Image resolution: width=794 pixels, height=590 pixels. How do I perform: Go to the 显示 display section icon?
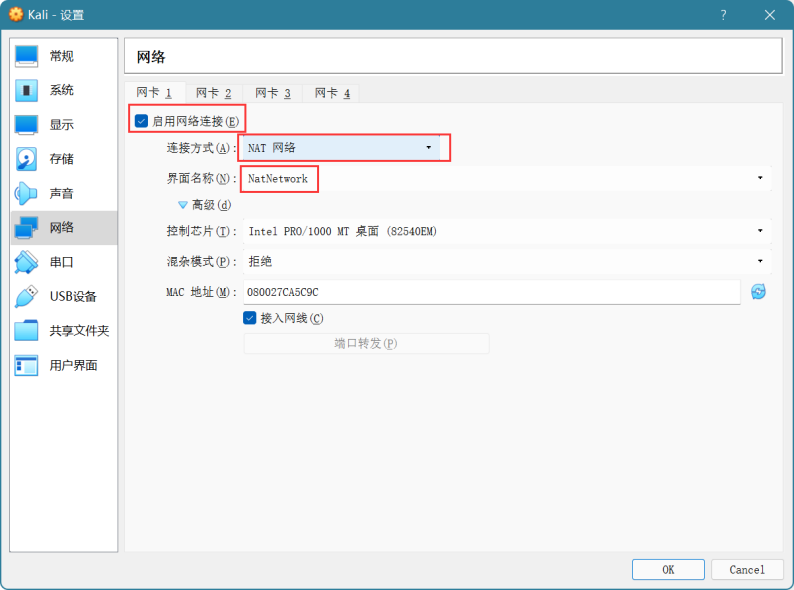pyautogui.click(x=26, y=125)
